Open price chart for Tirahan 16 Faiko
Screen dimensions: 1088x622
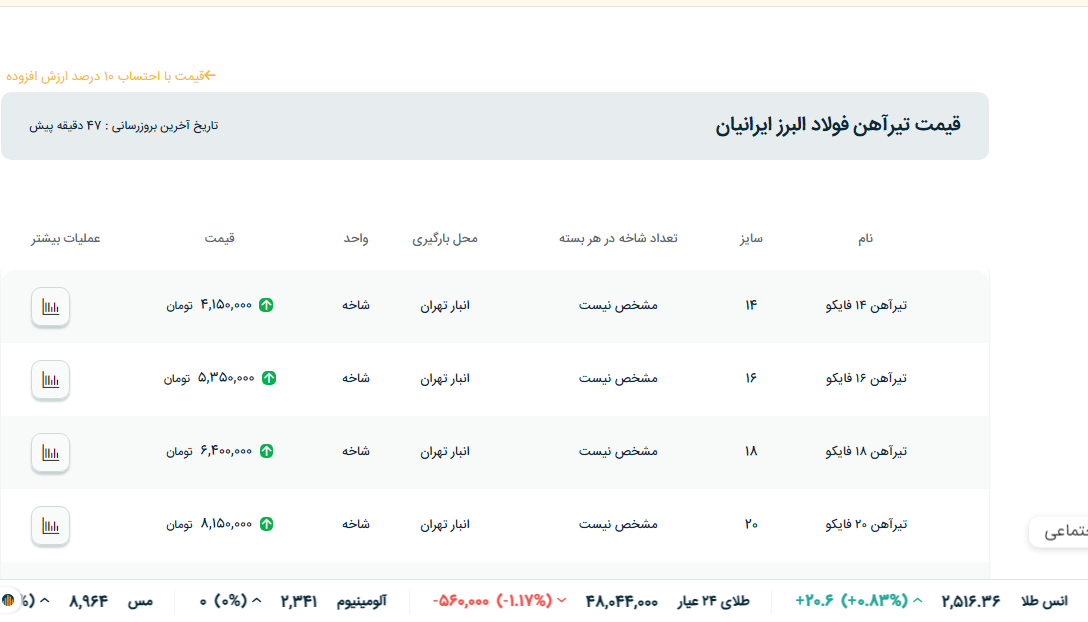(50, 380)
